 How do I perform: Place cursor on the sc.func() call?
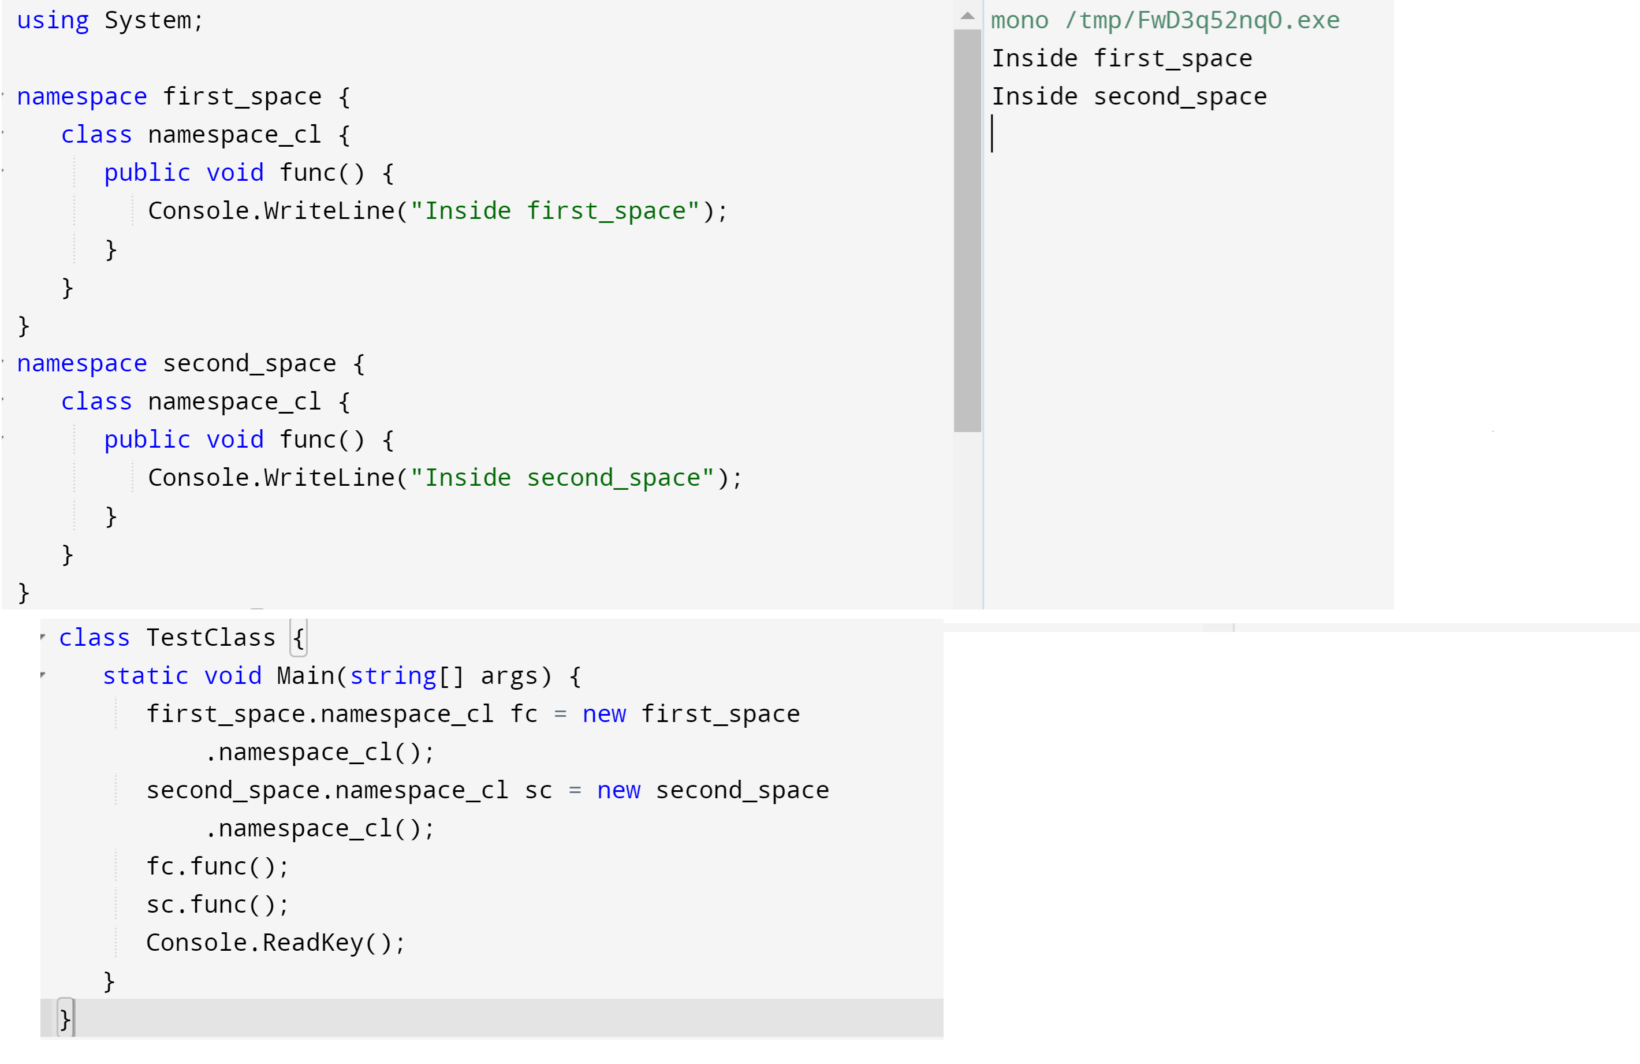click(217, 905)
